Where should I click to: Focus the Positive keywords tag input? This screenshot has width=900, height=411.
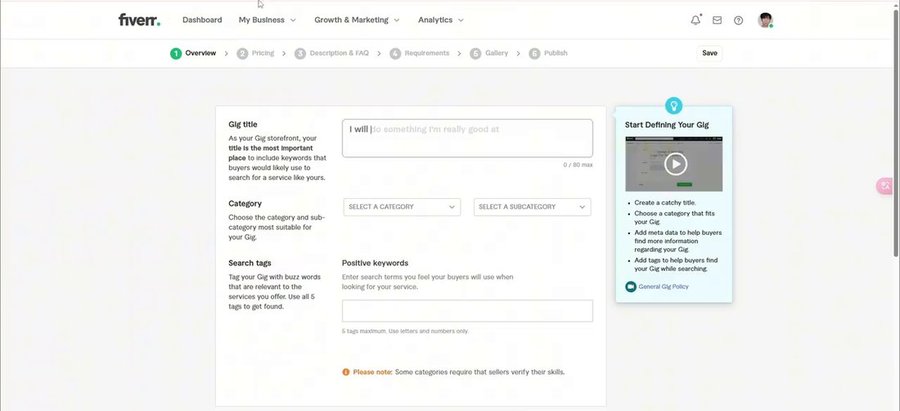point(467,311)
